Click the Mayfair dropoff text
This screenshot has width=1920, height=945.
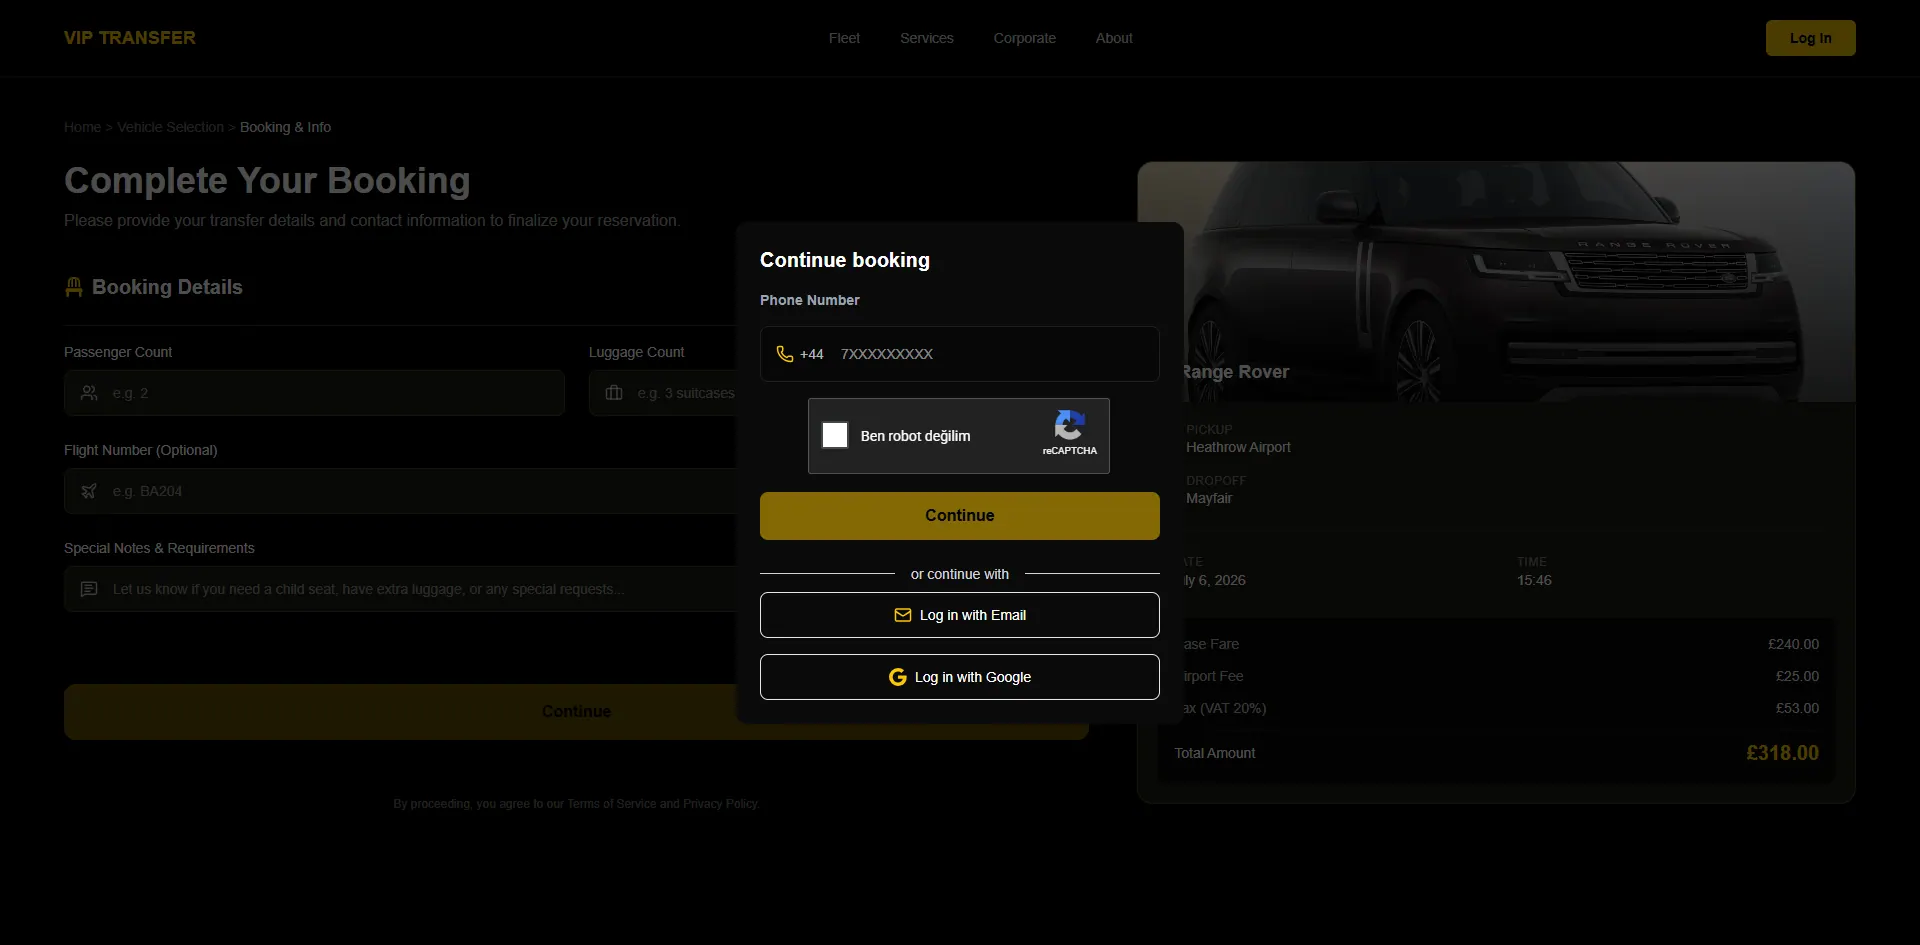(x=1209, y=498)
